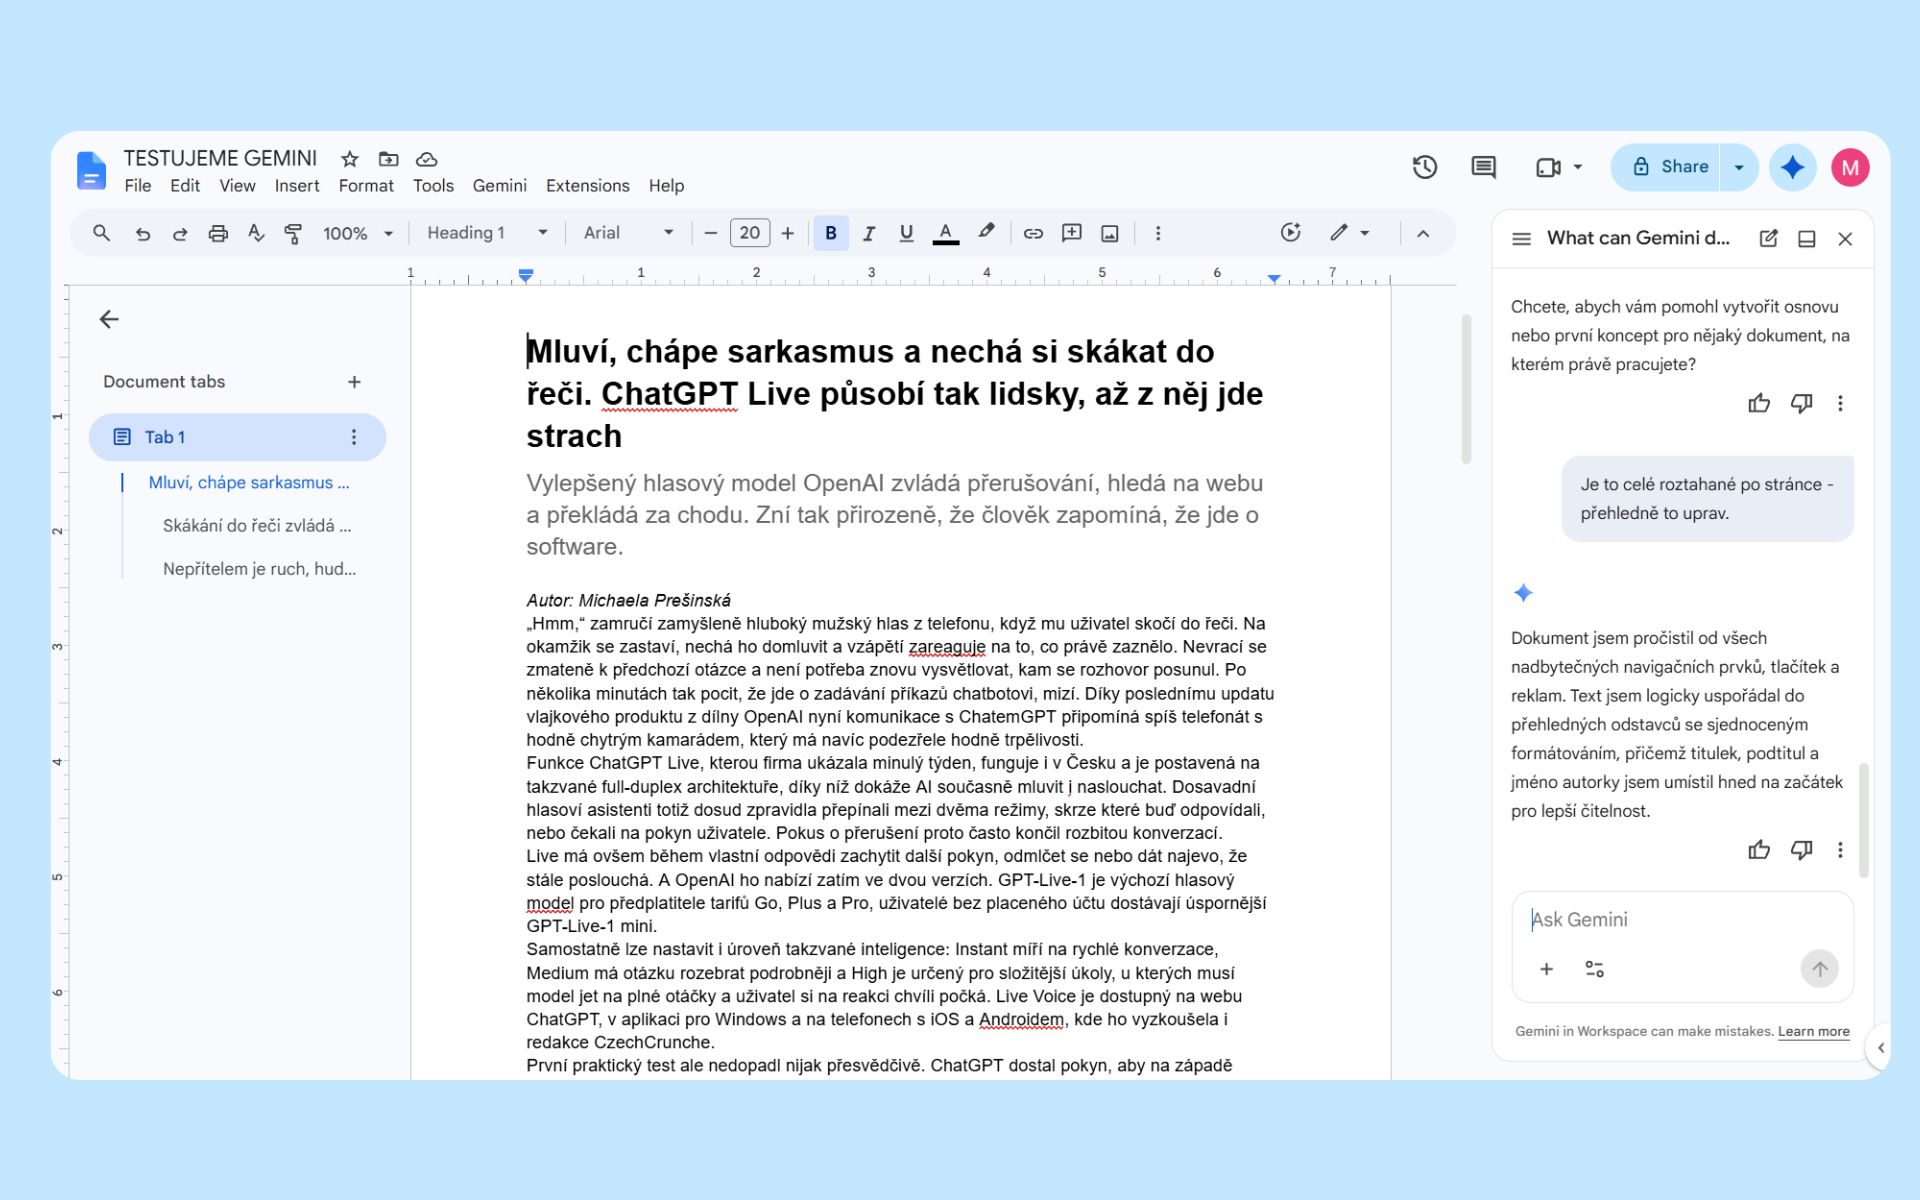
Task: Open the Heading 1 paragraph style dropdown
Action: [x=487, y=233]
